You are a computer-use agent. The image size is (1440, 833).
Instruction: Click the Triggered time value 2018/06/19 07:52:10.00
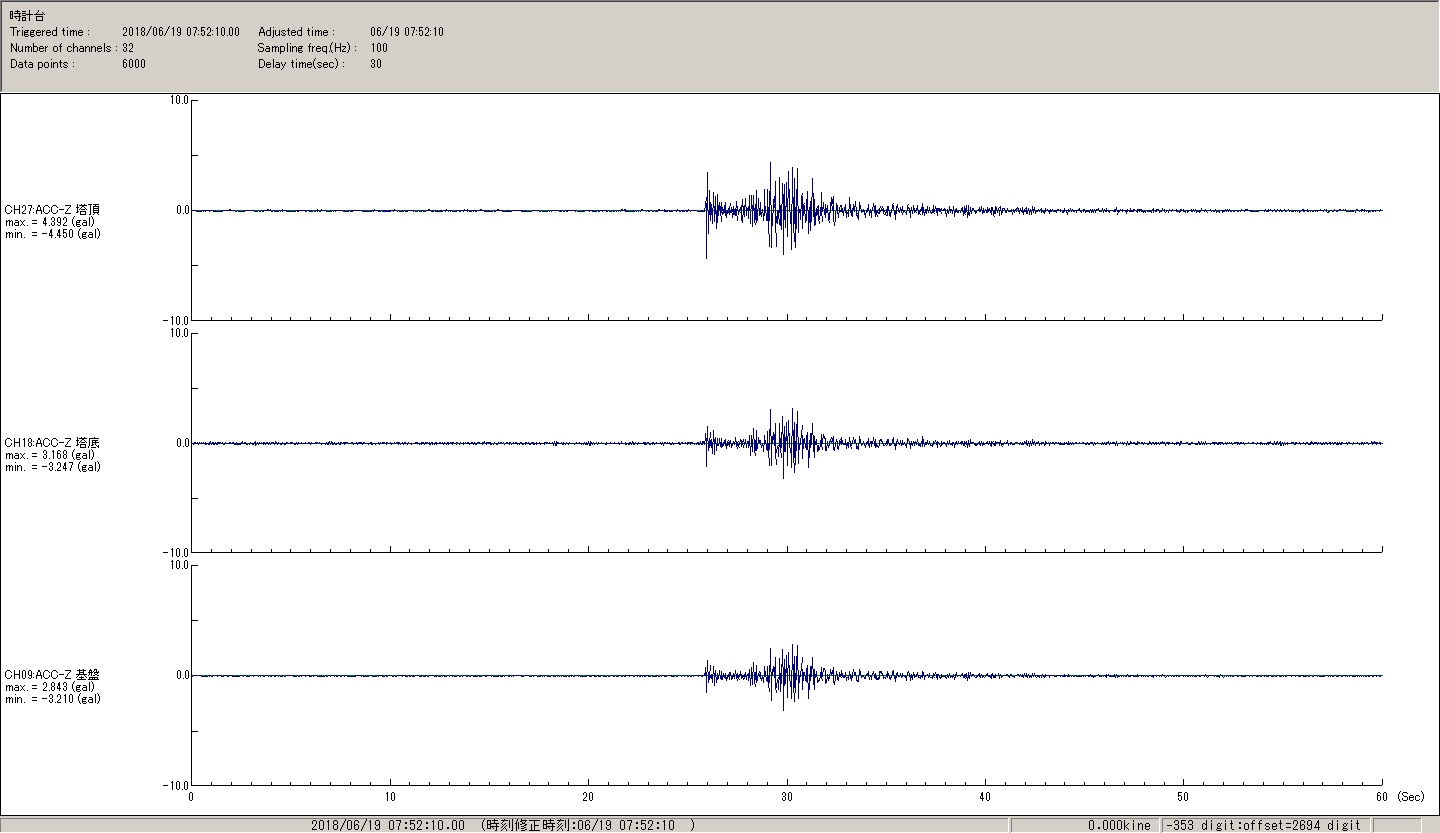[x=180, y=32]
